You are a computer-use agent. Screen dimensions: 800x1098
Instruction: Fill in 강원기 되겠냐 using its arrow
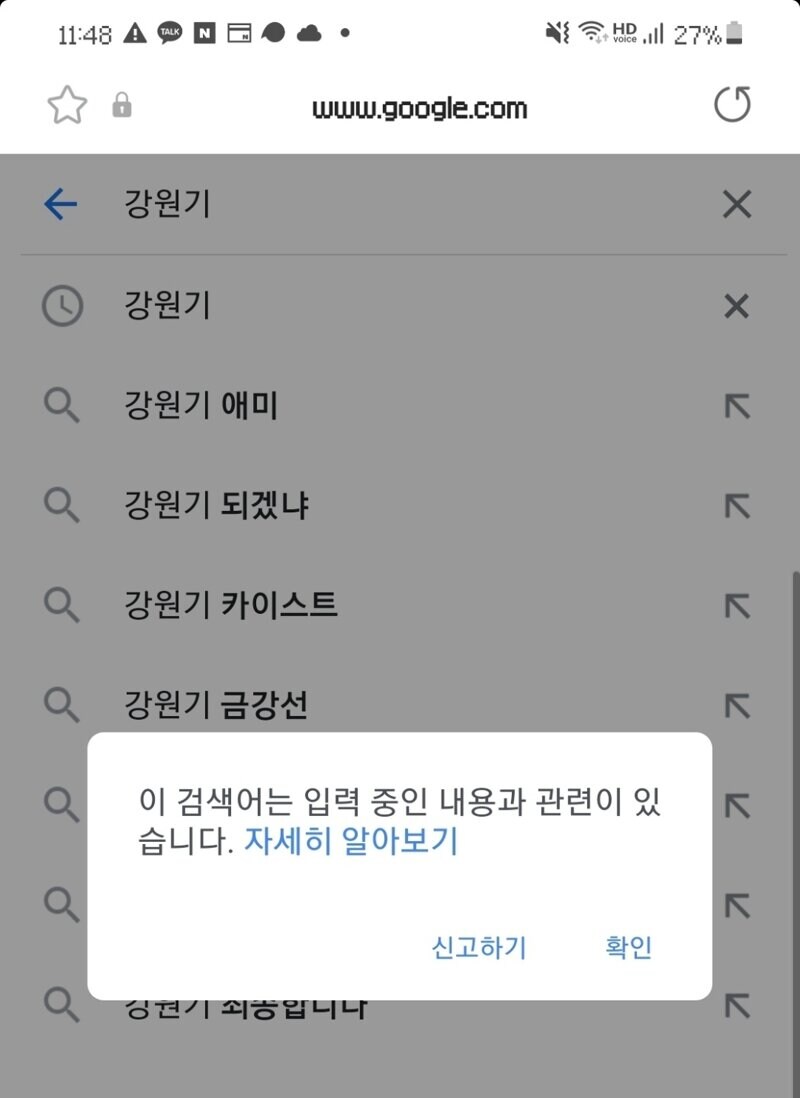(x=737, y=506)
